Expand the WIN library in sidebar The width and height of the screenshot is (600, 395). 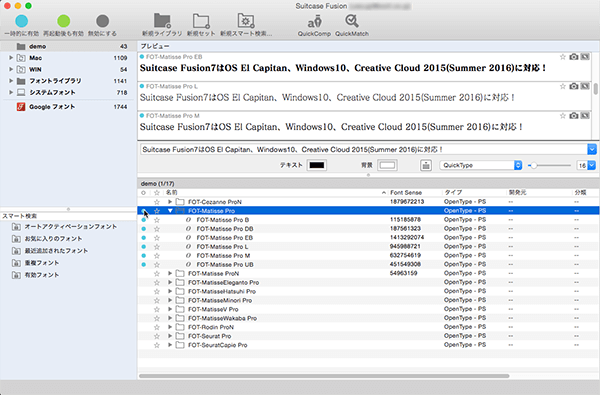click(x=11, y=69)
